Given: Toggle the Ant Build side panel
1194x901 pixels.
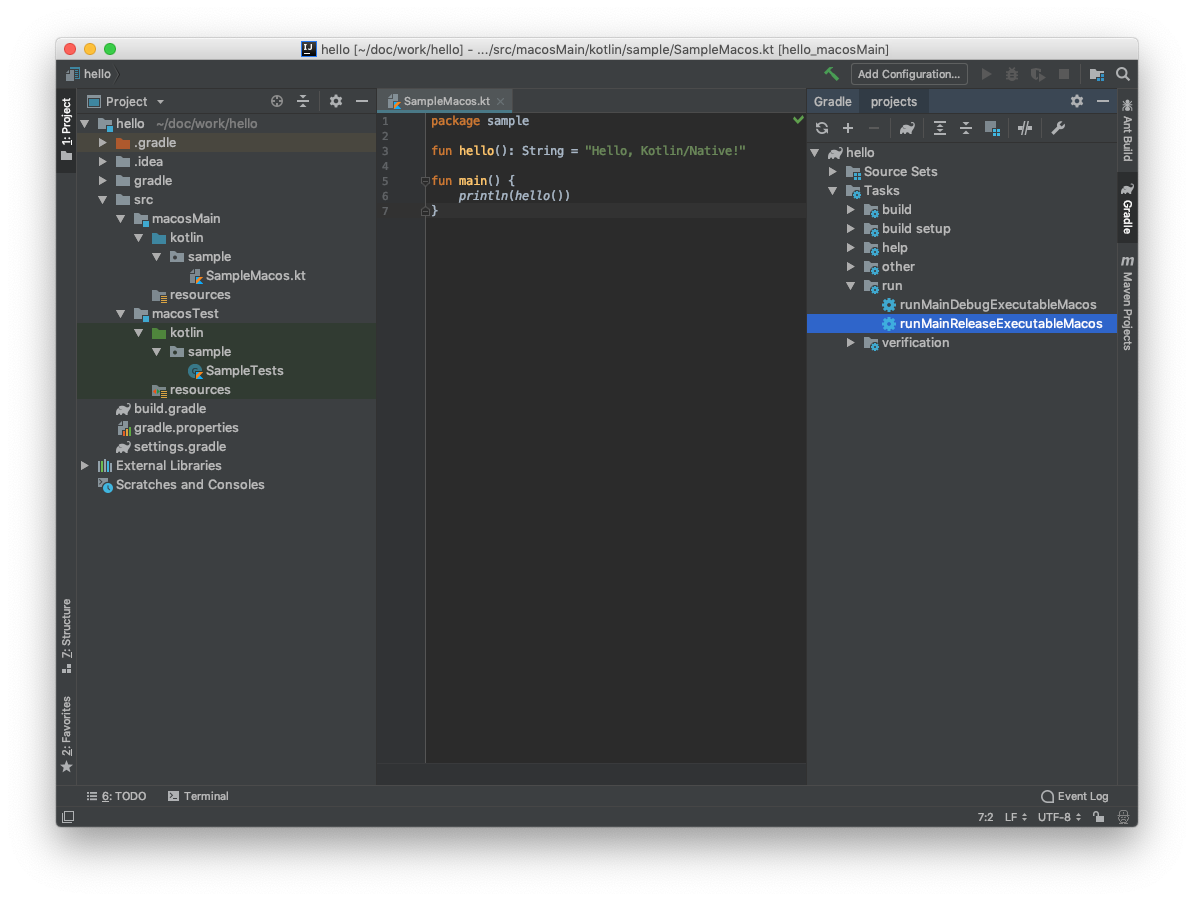Looking at the screenshot, I should pos(1128,130).
